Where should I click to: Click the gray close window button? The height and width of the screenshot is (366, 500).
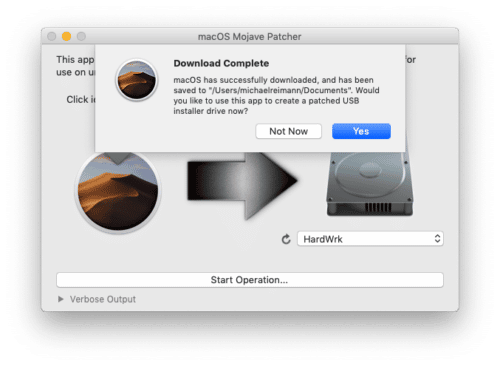(52, 36)
